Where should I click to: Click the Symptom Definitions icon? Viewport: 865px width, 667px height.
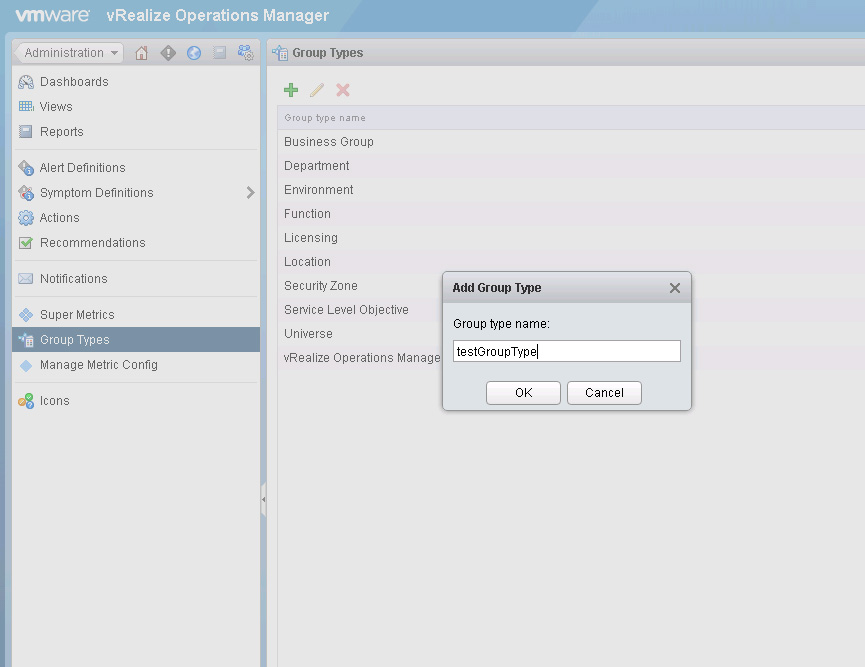(x=26, y=193)
